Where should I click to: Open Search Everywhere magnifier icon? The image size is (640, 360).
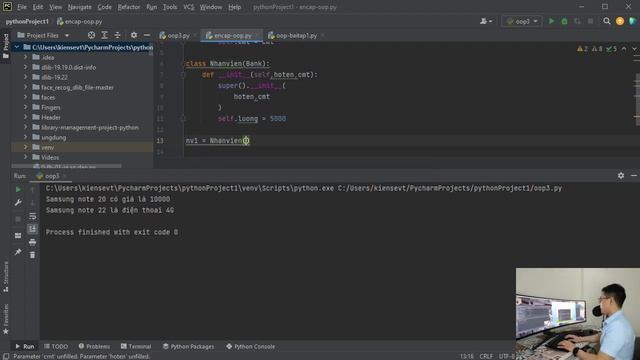pyautogui.click(x=607, y=21)
